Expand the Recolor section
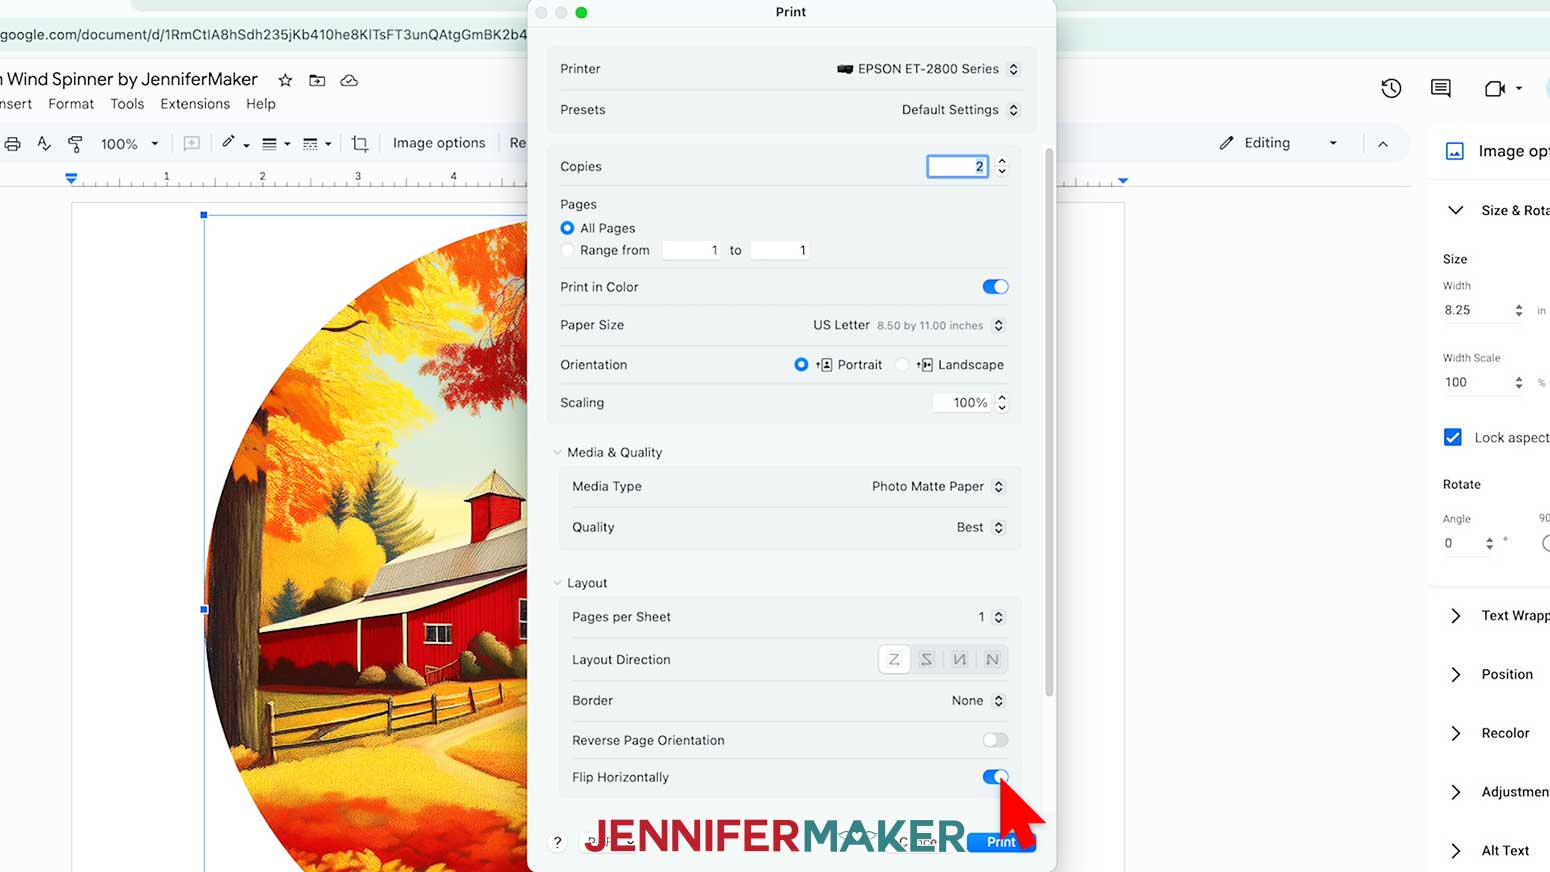 (x=1456, y=734)
